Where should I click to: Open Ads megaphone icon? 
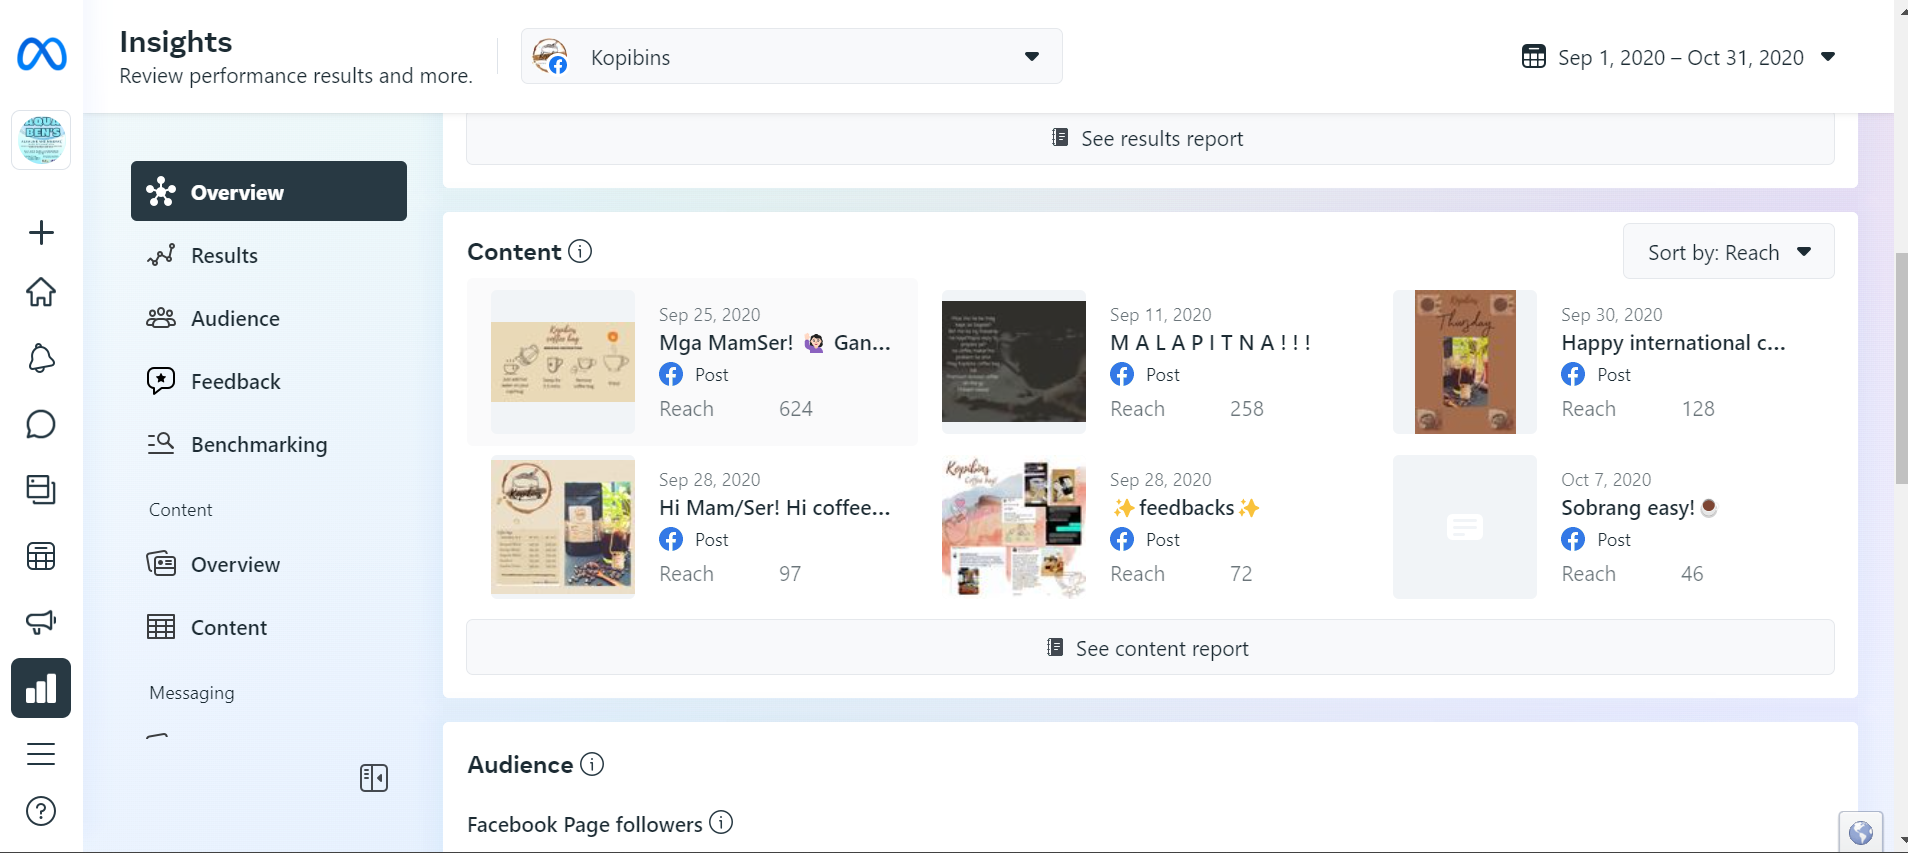click(x=41, y=622)
